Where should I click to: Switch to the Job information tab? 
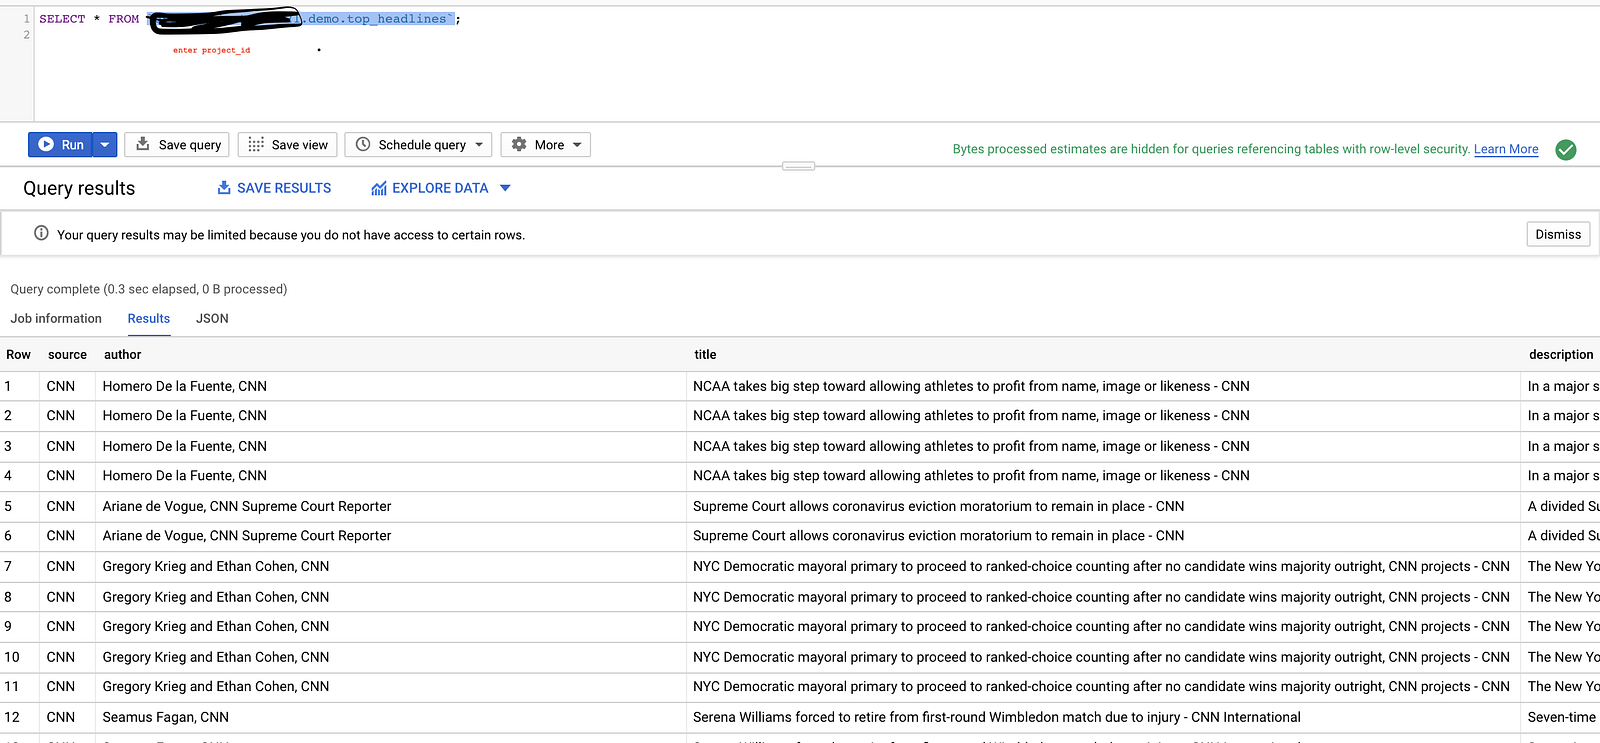tap(56, 319)
